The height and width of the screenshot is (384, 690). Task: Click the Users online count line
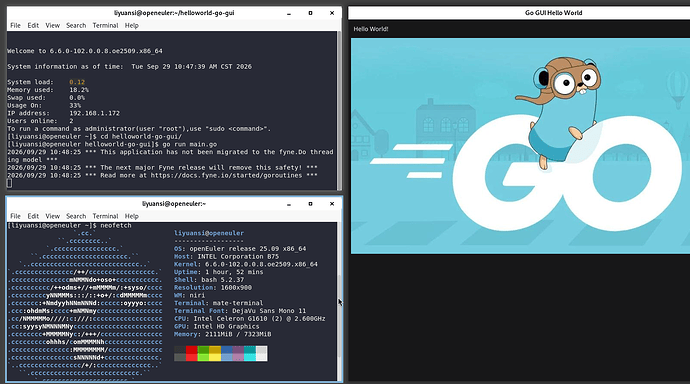coord(40,121)
